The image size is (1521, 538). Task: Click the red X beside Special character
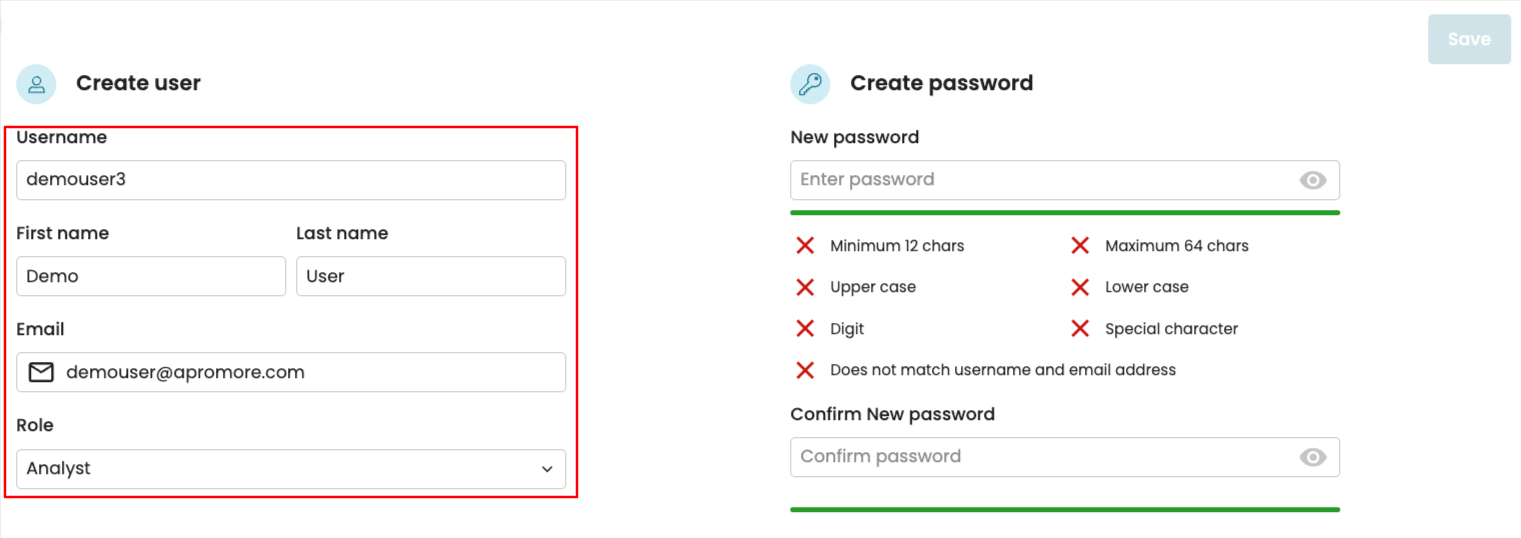pos(1080,329)
